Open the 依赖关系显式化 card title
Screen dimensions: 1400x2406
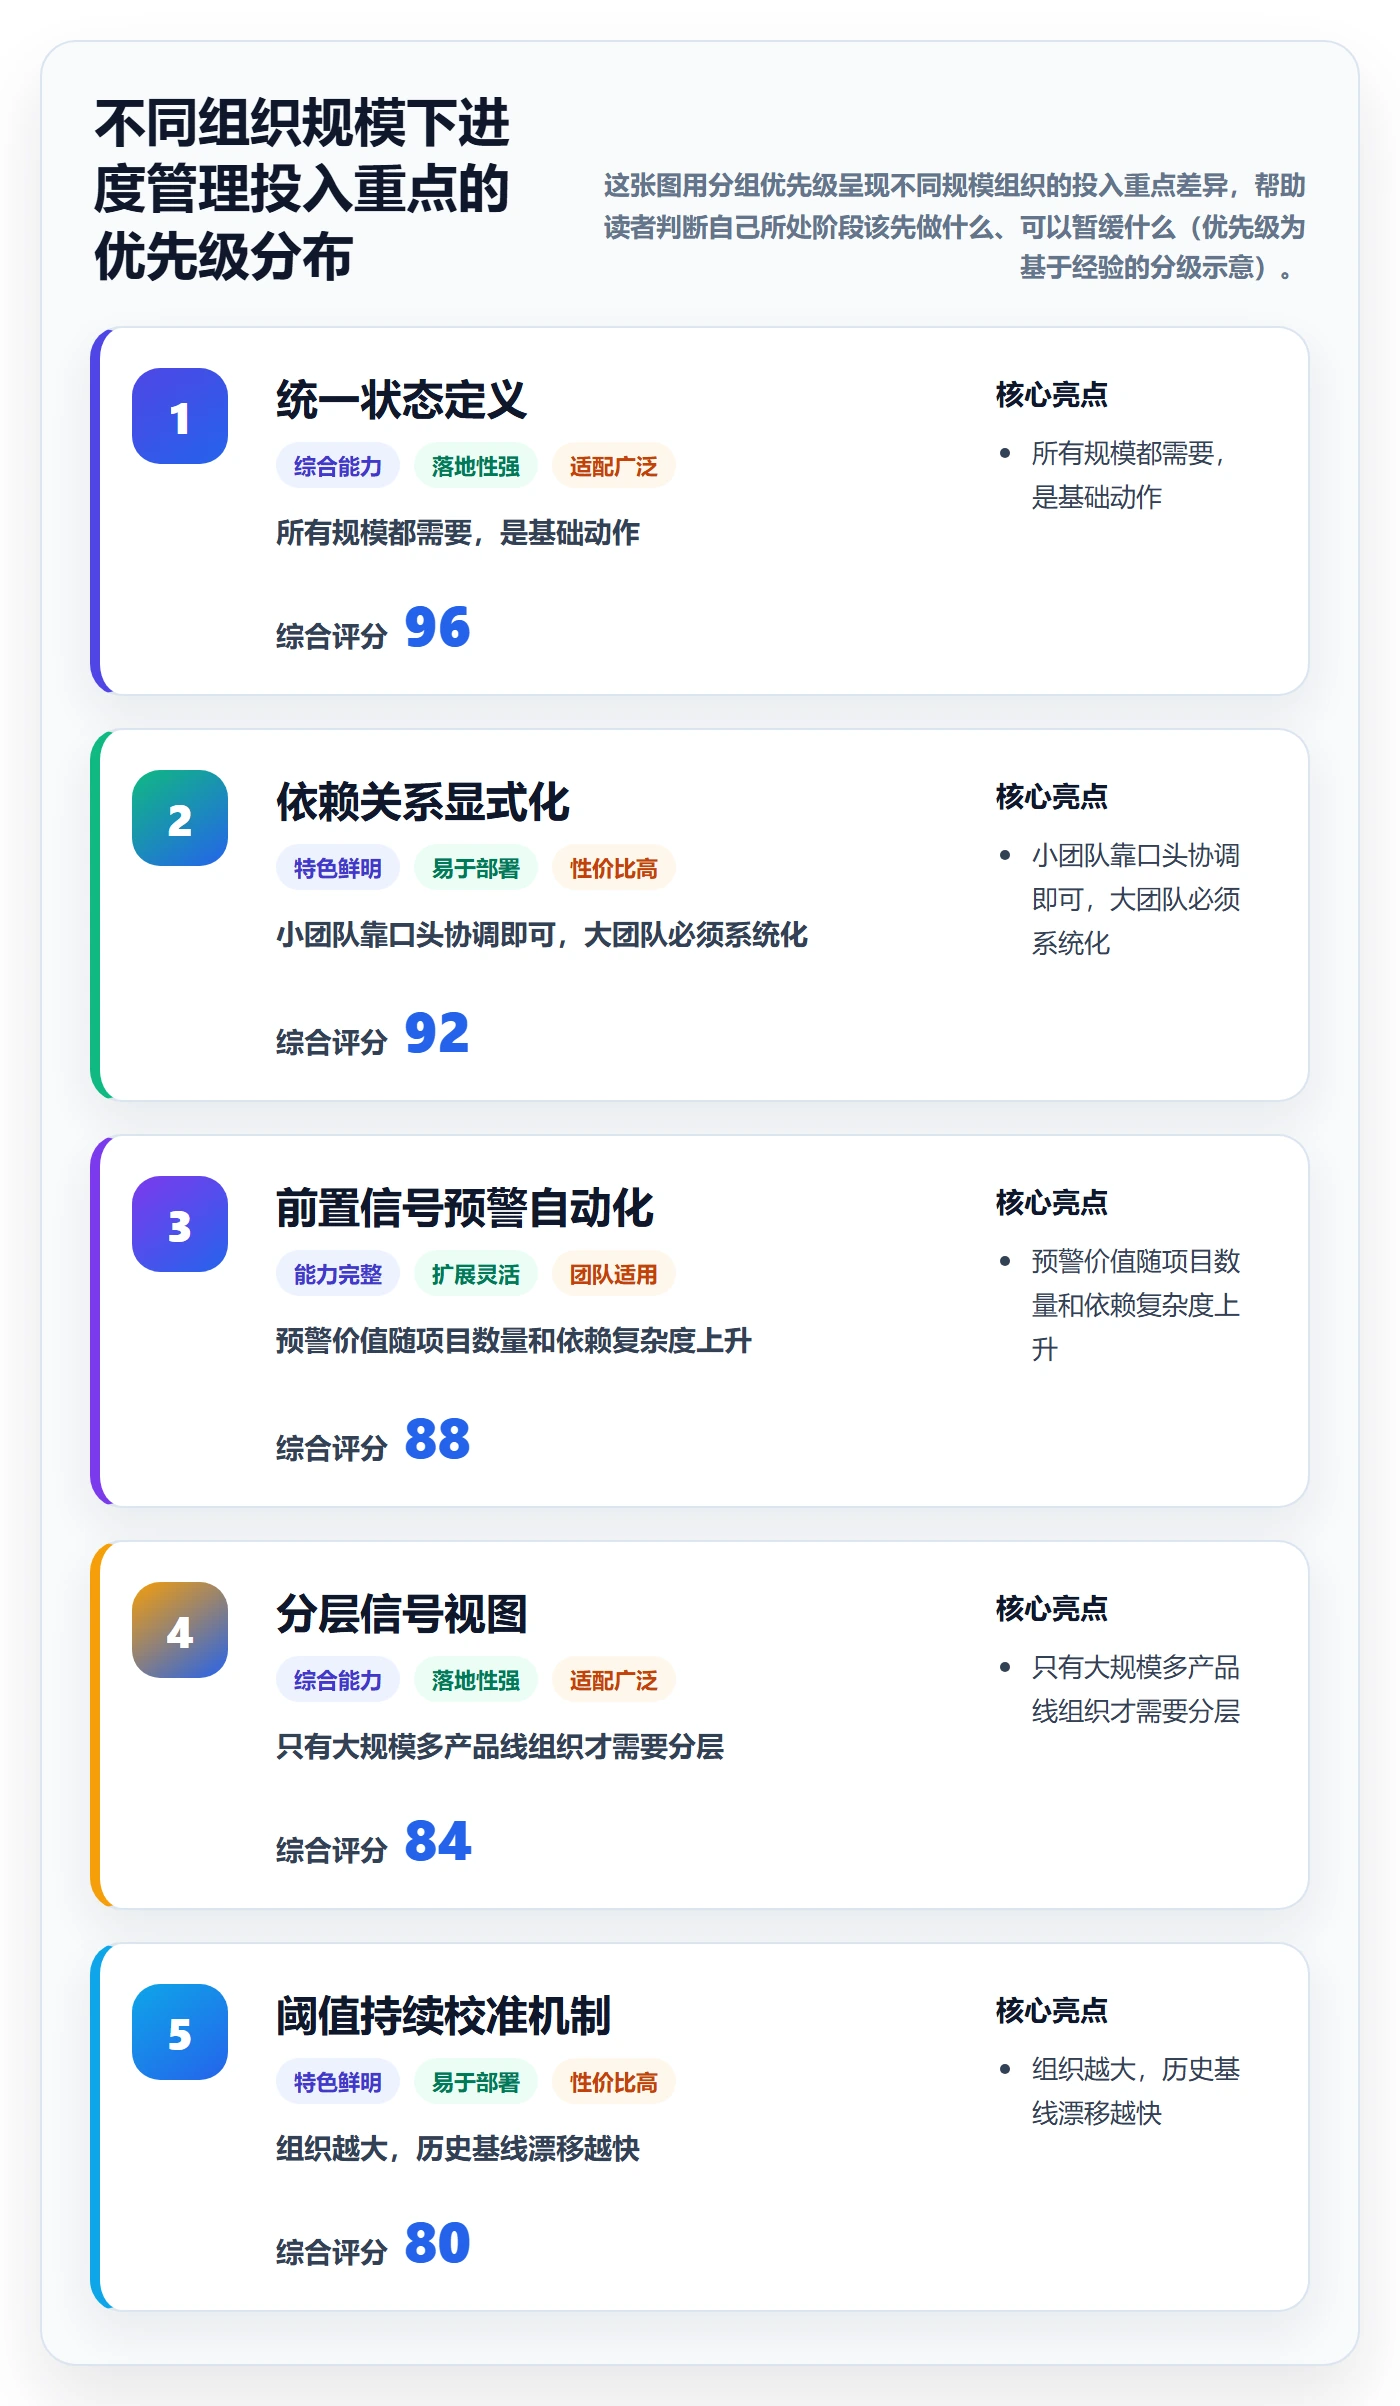423,802
